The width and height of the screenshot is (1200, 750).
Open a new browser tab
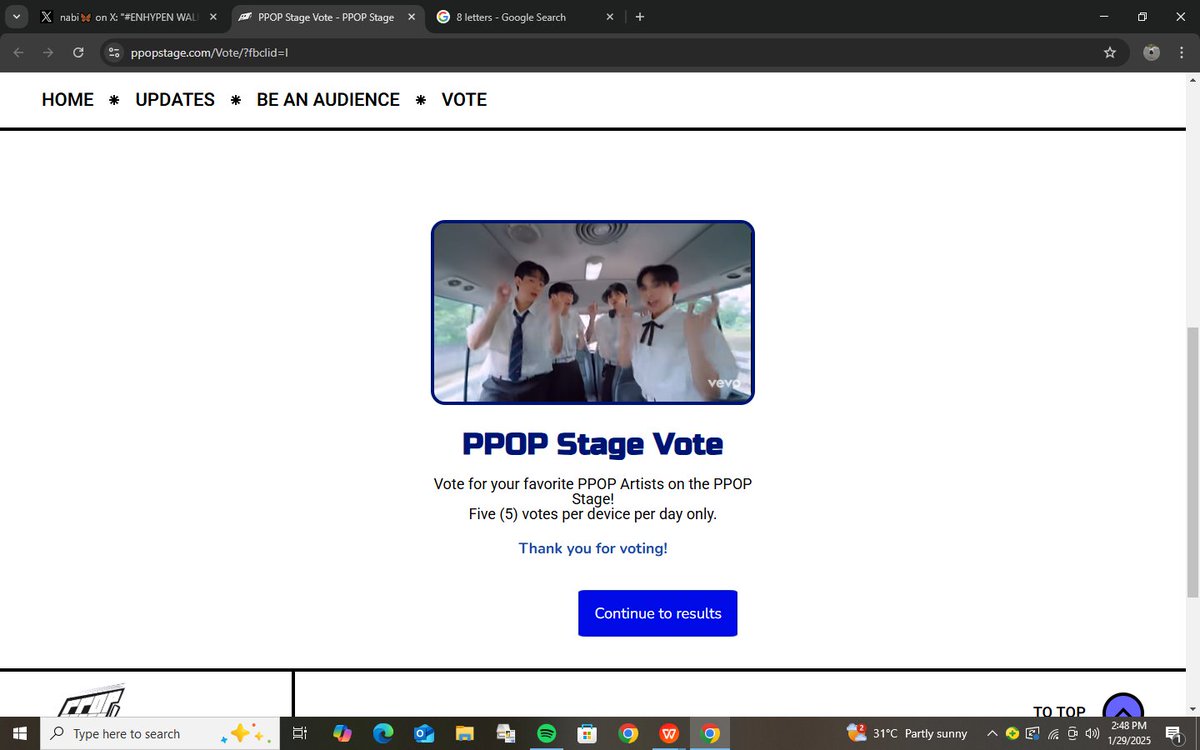(640, 17)
